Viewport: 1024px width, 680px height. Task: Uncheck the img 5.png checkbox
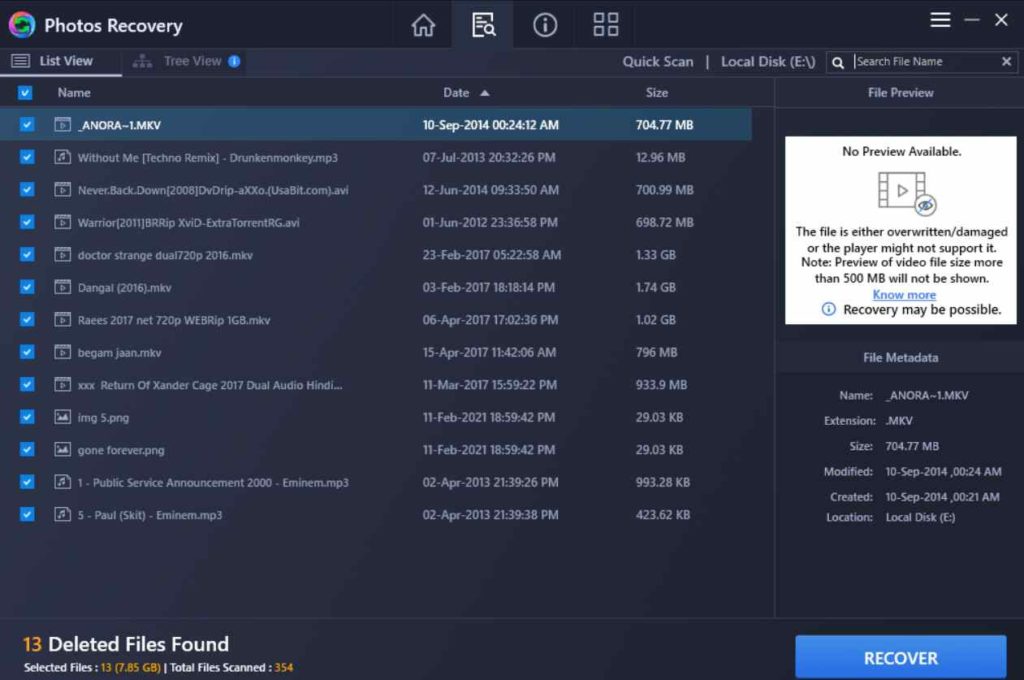pos(27,417)
